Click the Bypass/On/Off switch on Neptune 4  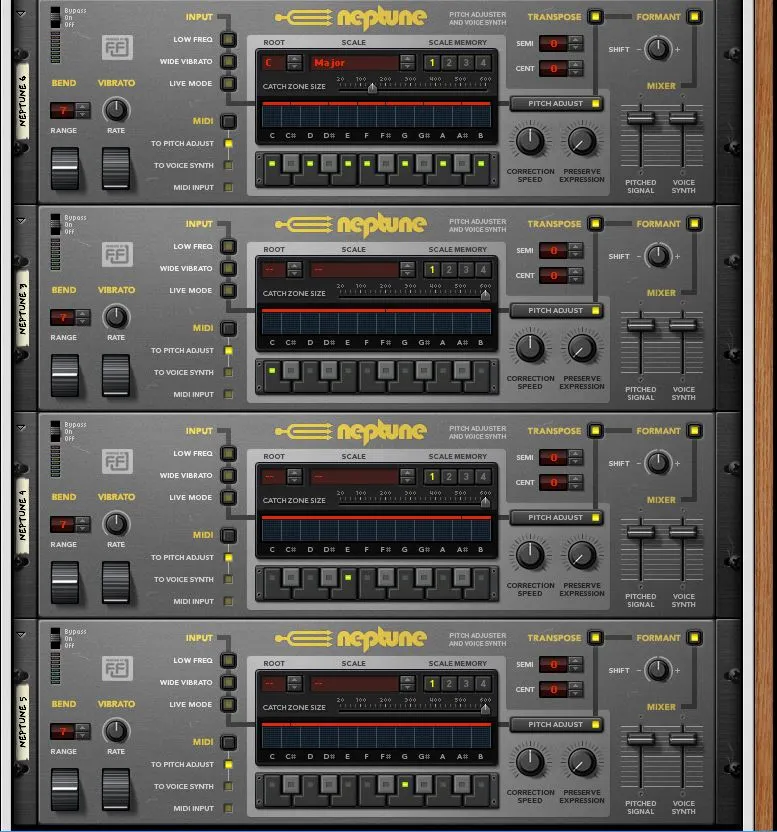coord(55,431)
